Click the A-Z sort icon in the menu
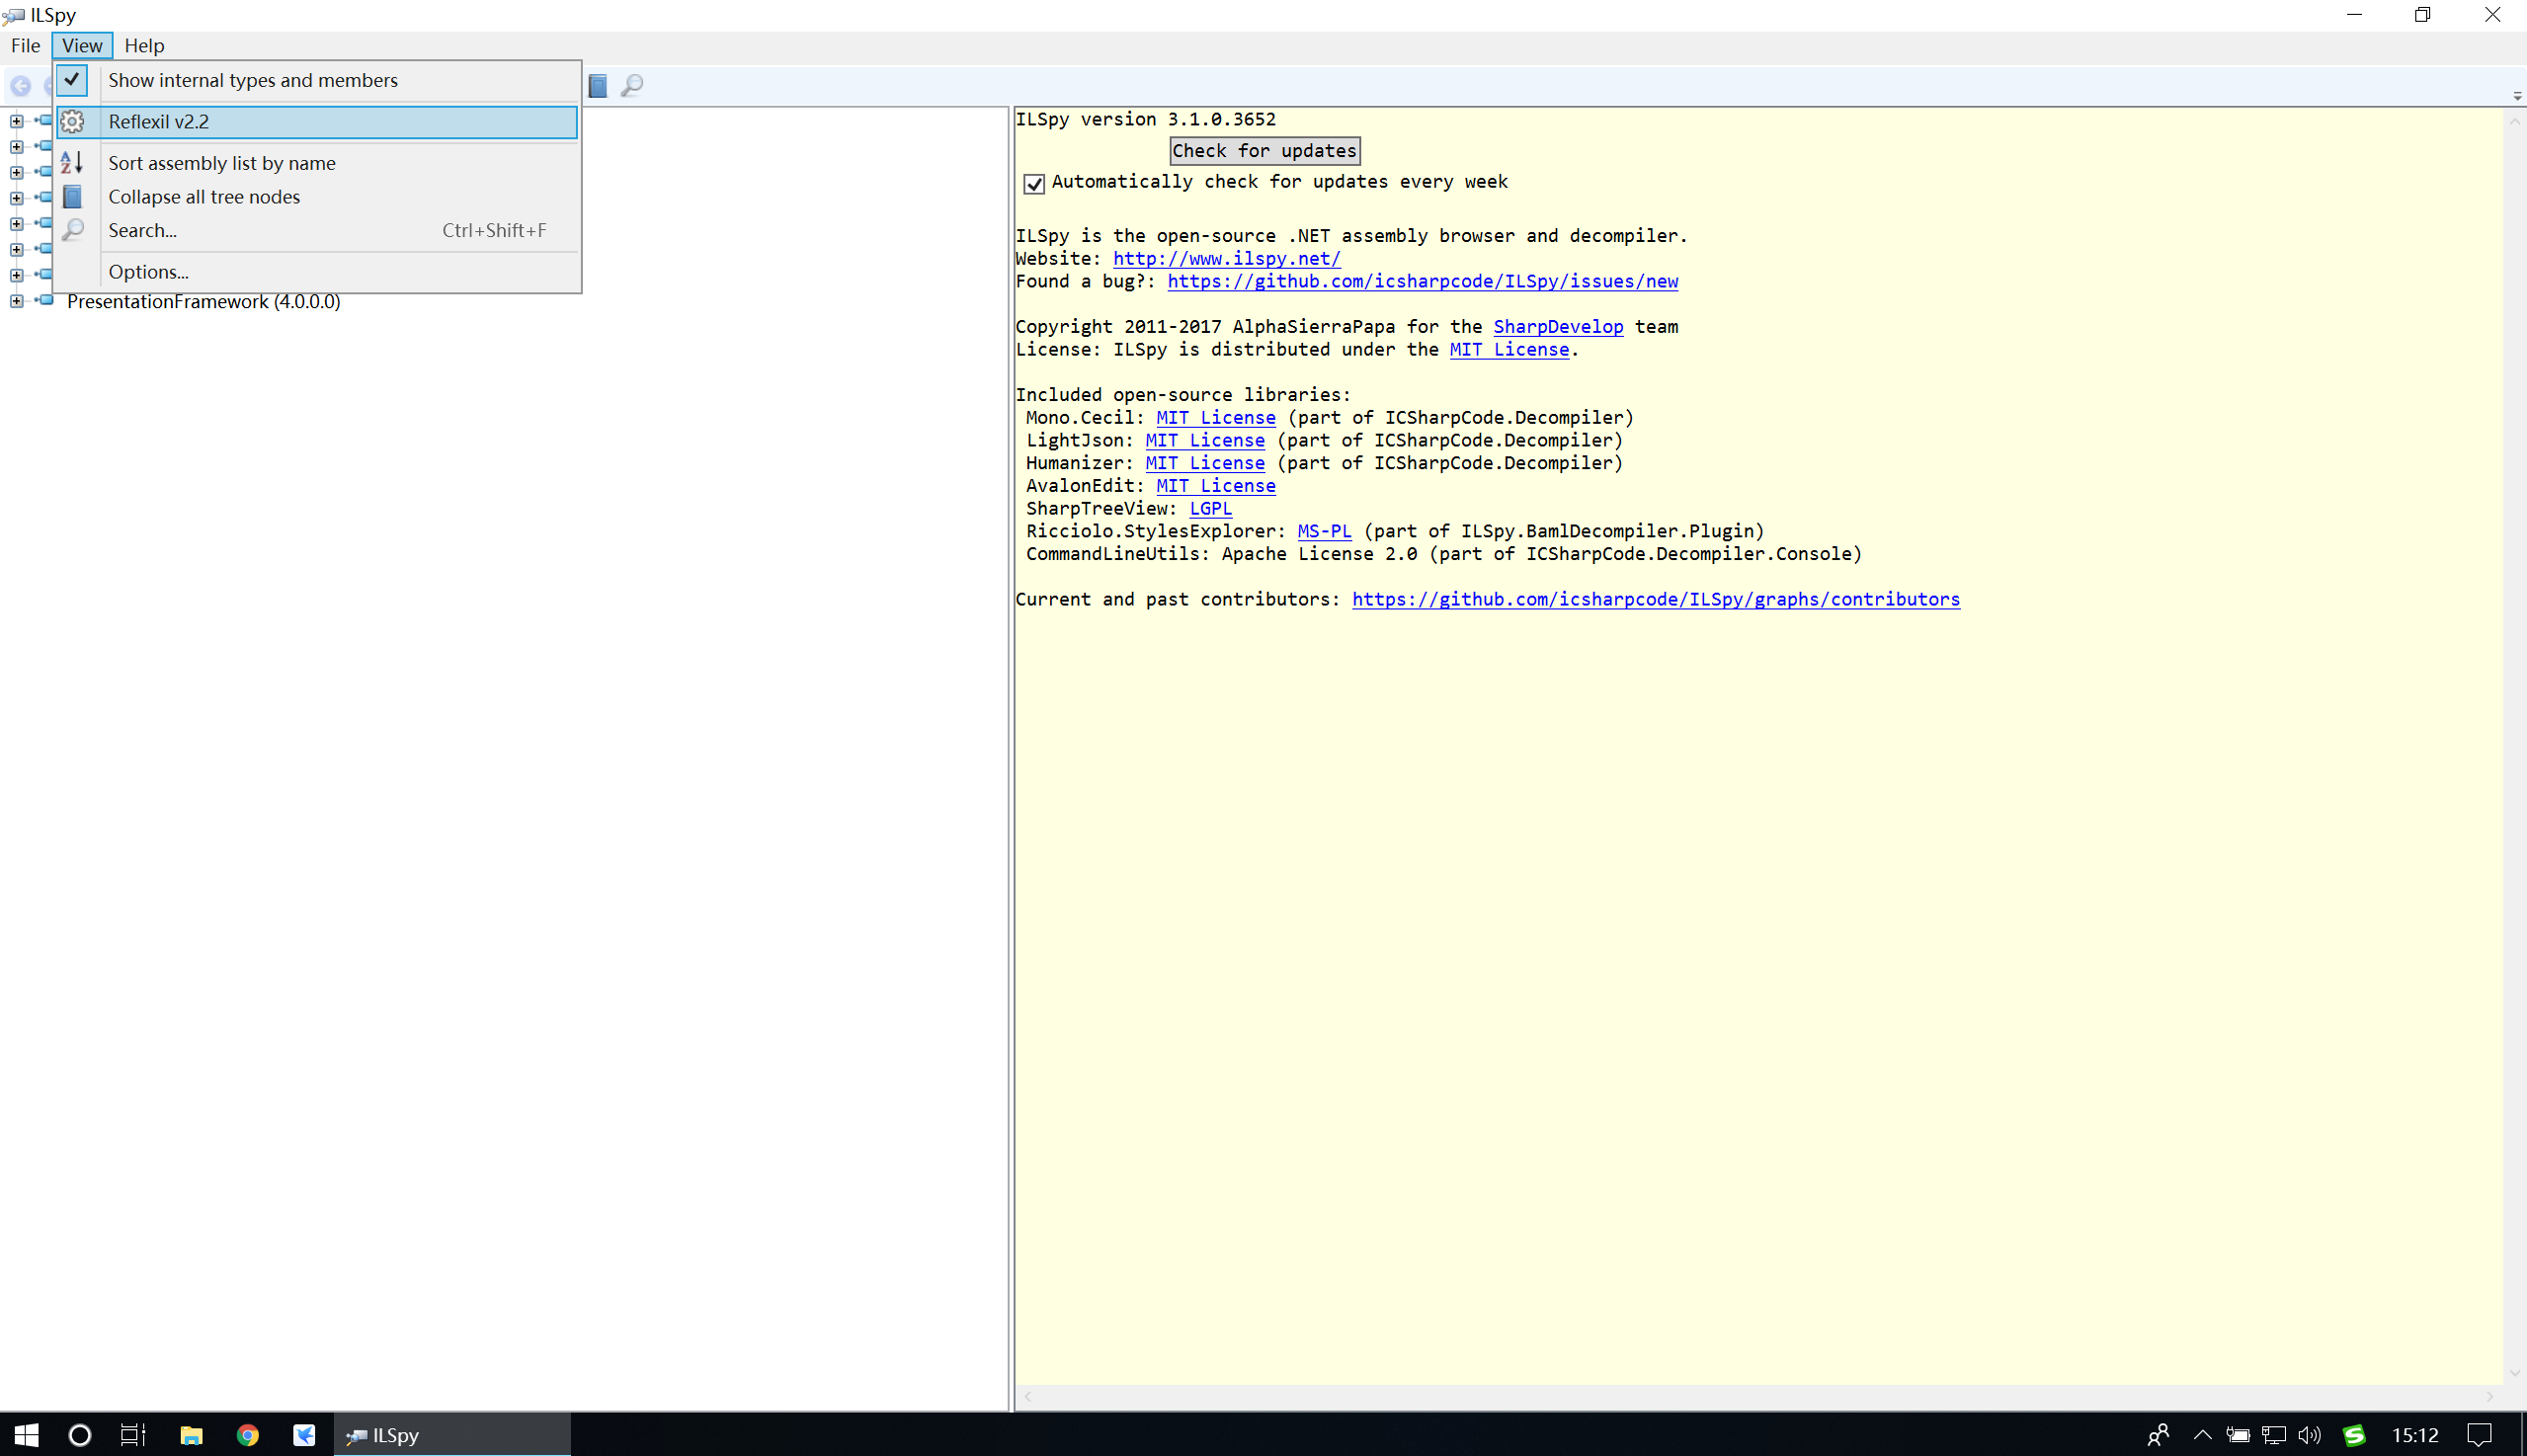Viewport: 2527px width, 1456px height. click(72, 163)
